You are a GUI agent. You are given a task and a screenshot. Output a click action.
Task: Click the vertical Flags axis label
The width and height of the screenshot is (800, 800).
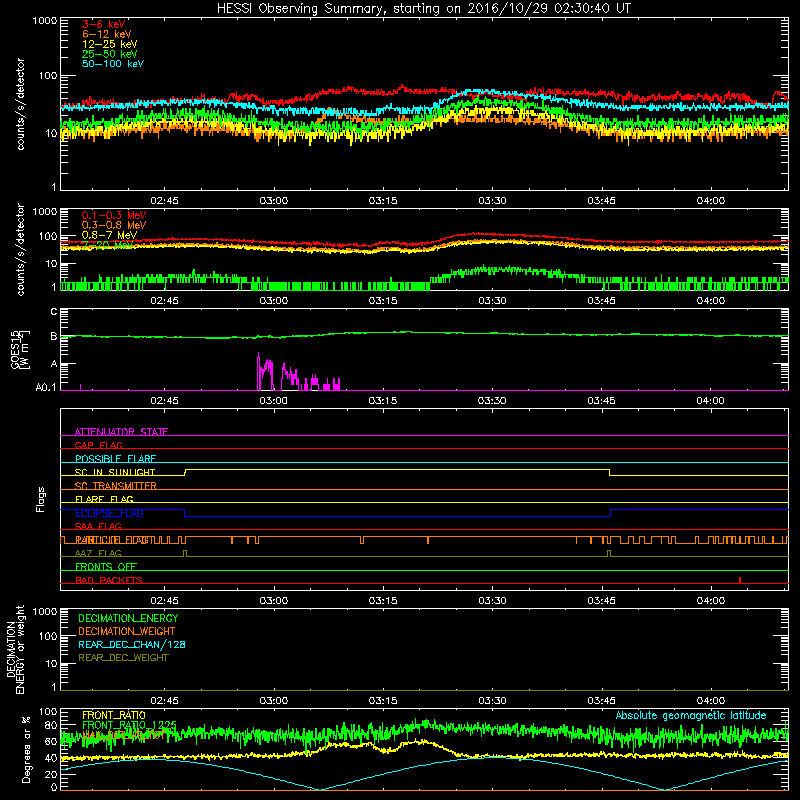41,499
